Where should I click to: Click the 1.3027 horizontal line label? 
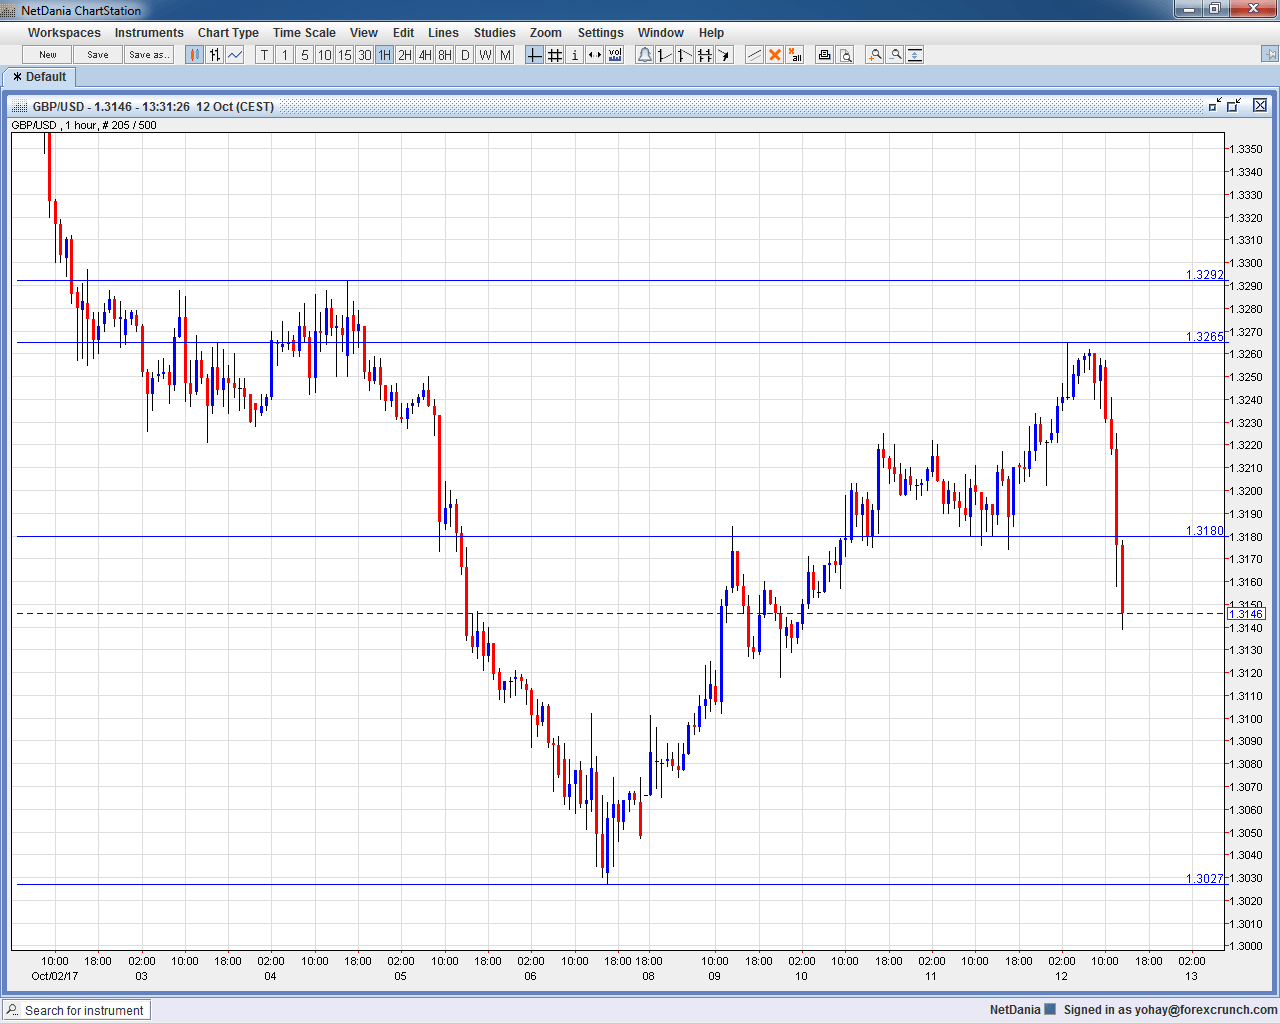tap(1205, 878)
